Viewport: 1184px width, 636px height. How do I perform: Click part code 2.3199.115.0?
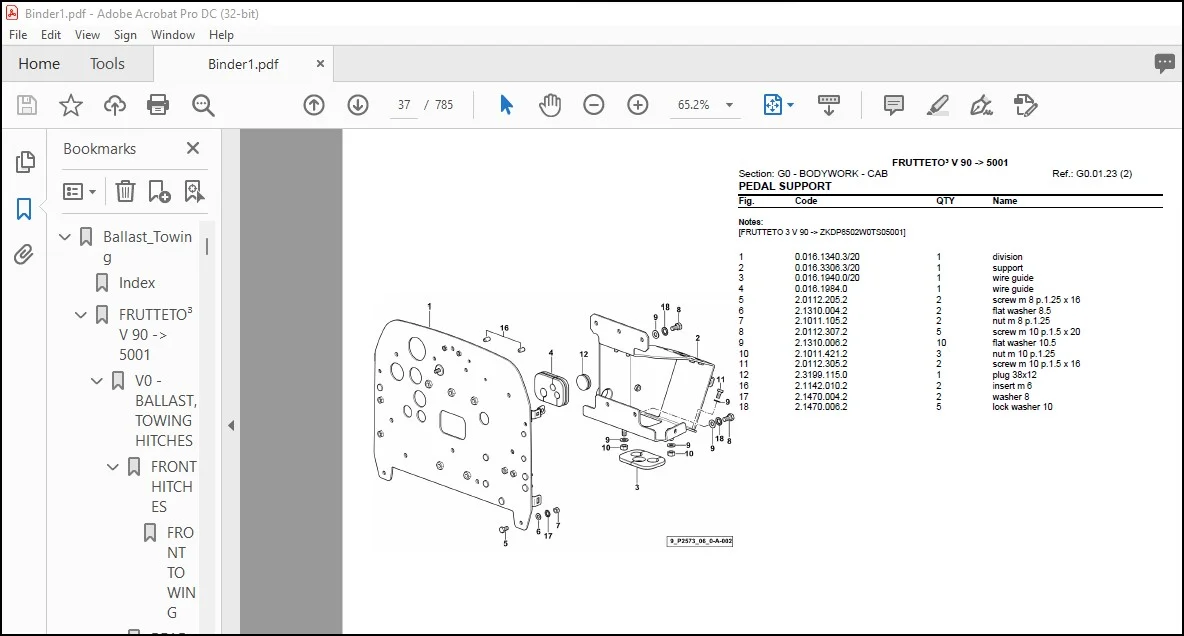(x=821, y=375)
